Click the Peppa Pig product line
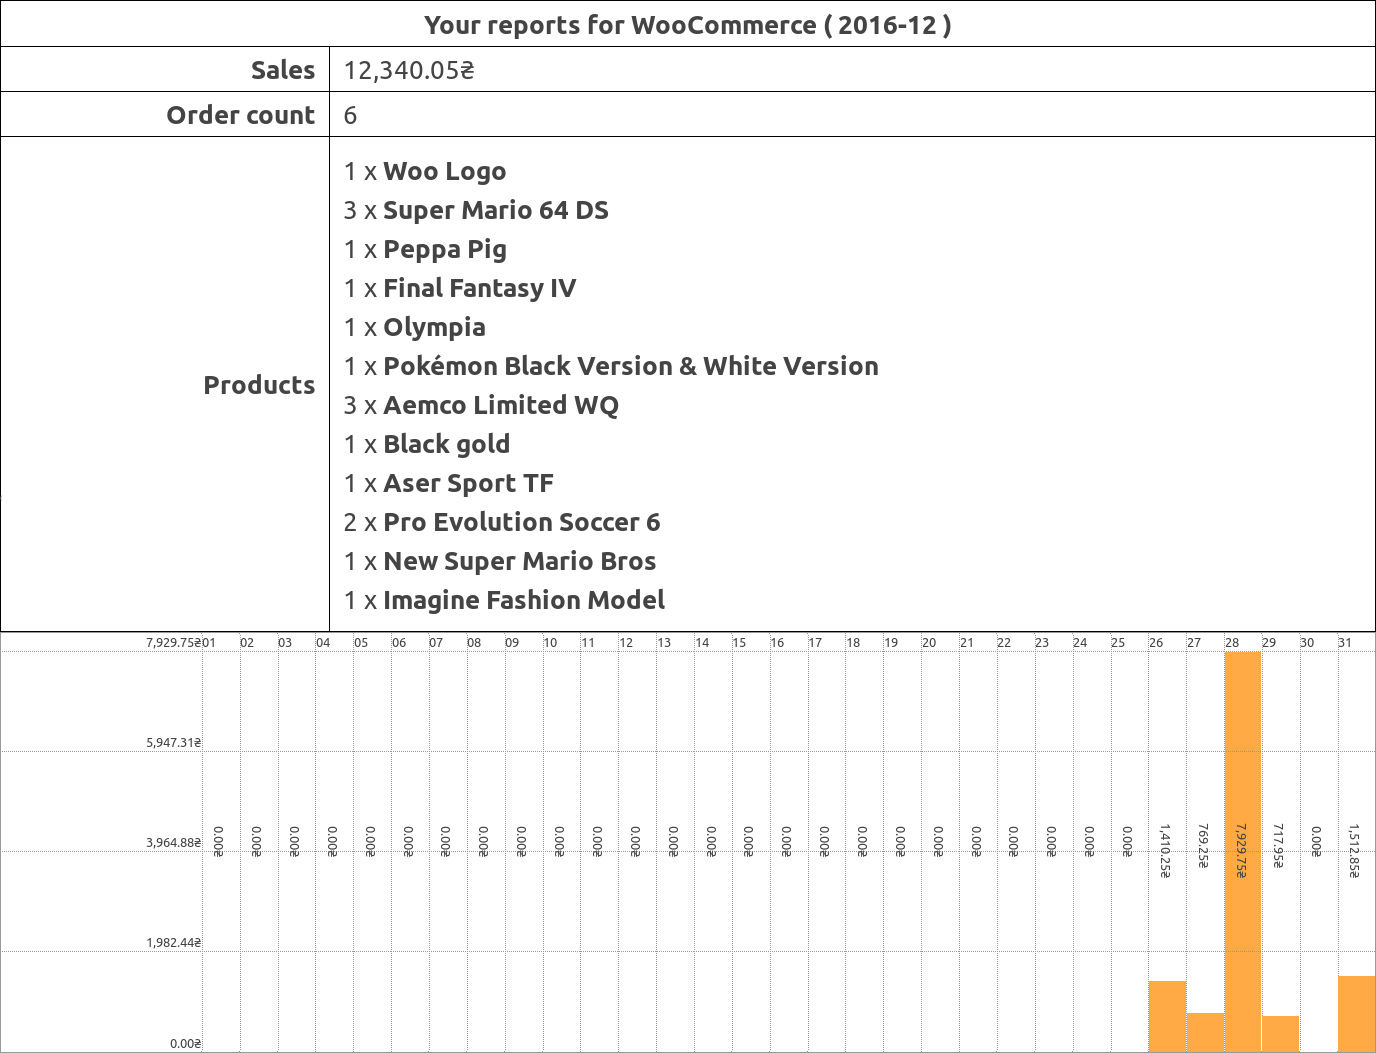Screen dimensions: 1376x1053 pyautogui.click(x=425, y=249)
